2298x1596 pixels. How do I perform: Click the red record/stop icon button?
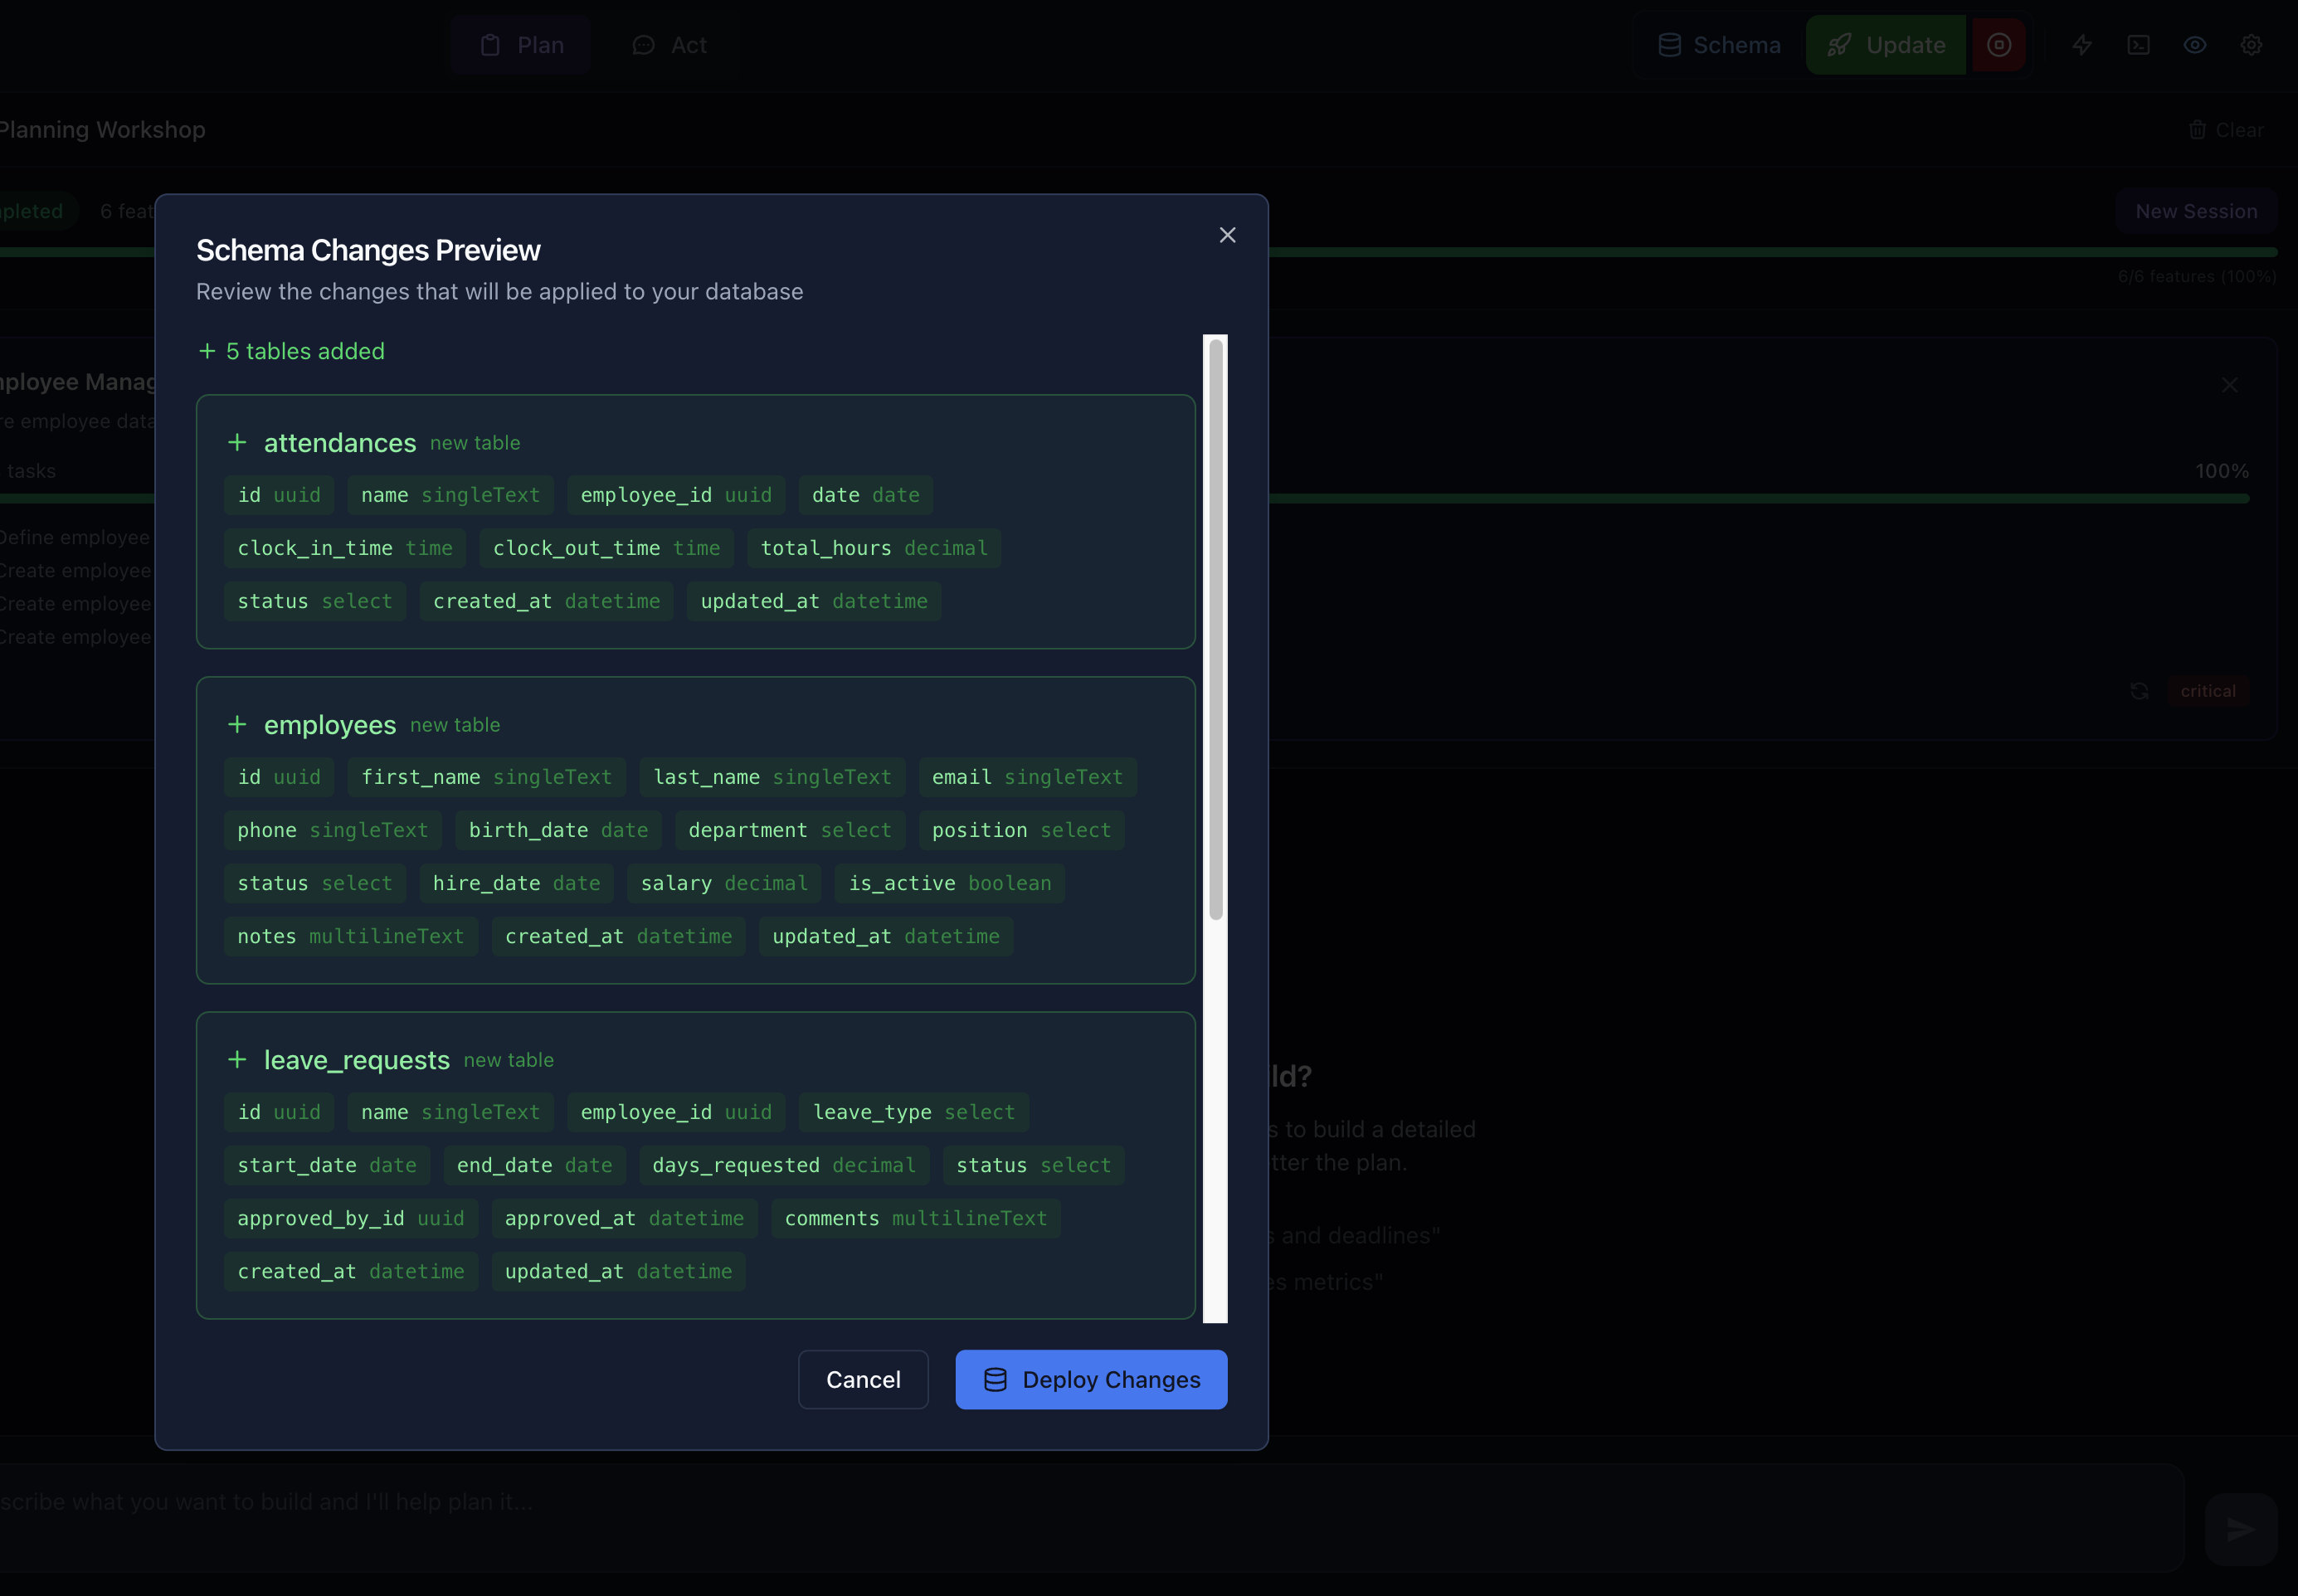click(1998, 45)
